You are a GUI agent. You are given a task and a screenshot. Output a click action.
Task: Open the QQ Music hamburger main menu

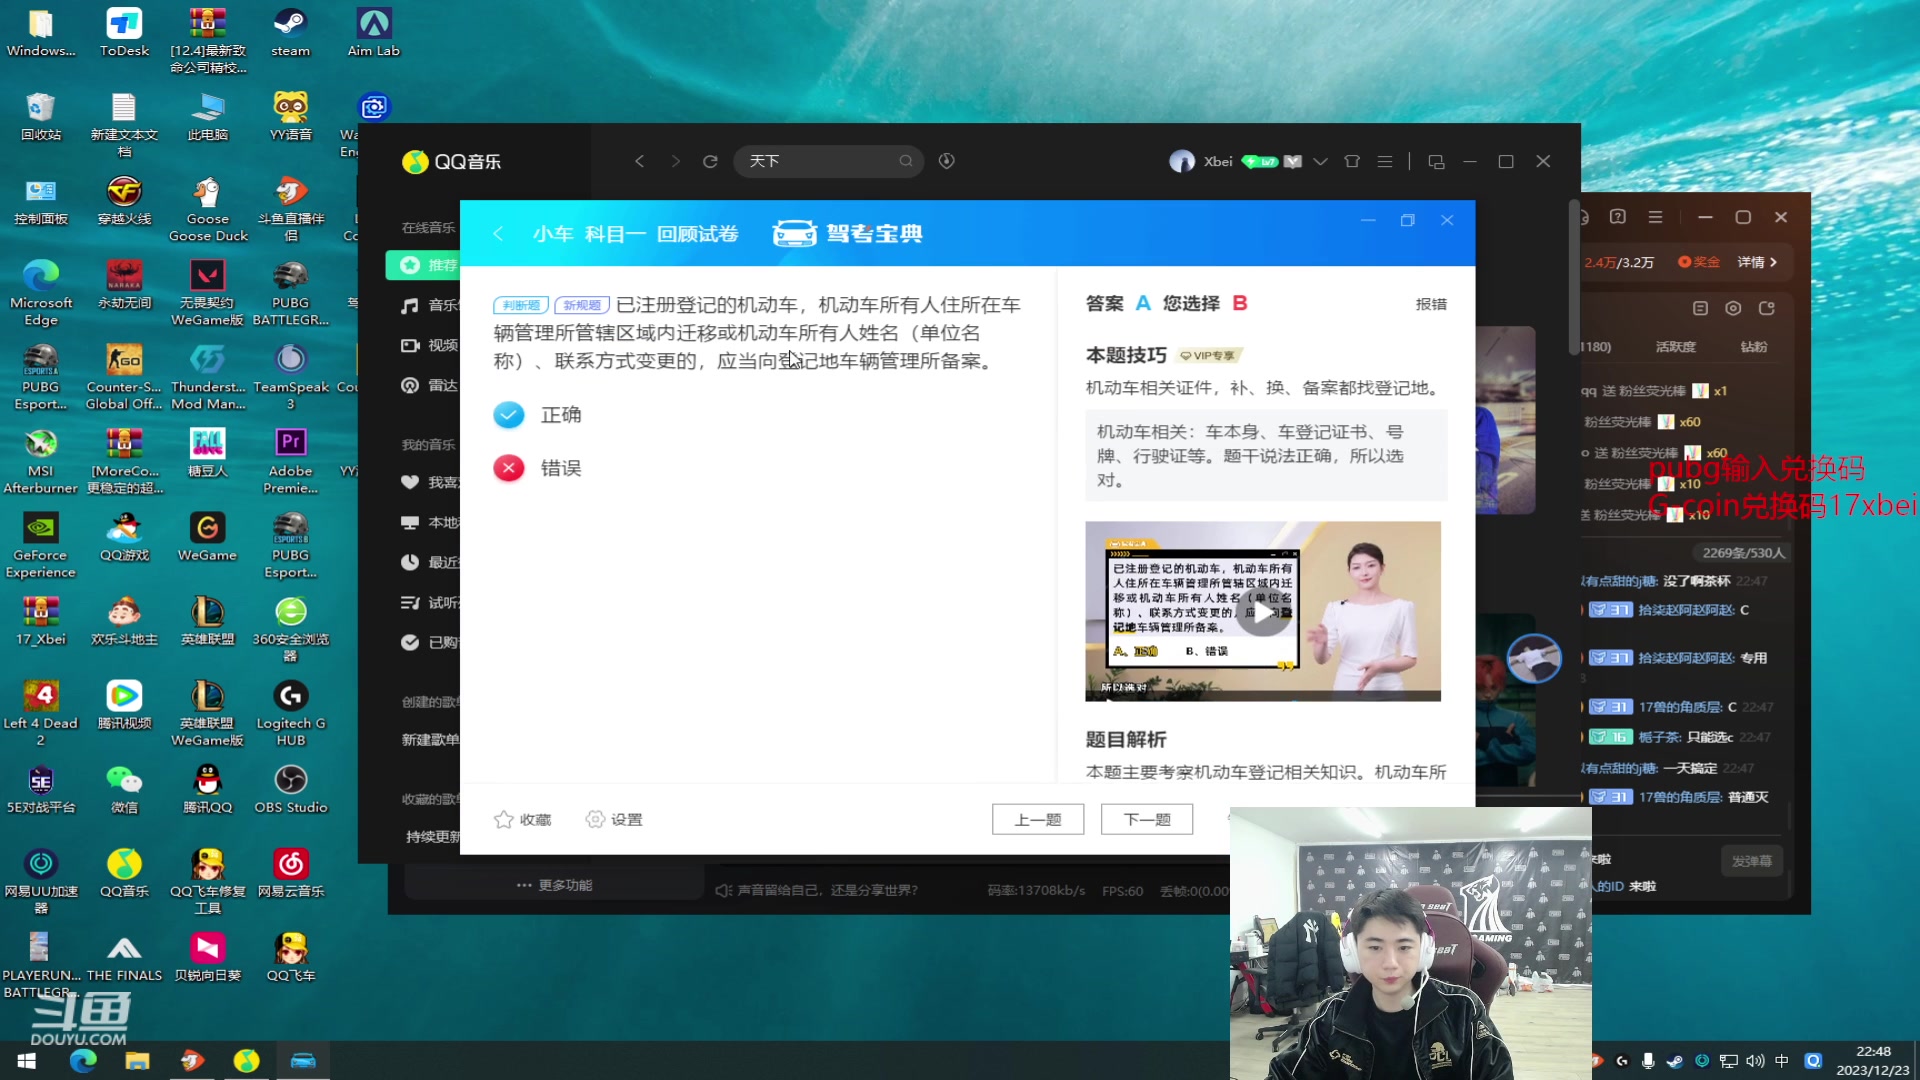1385,161
